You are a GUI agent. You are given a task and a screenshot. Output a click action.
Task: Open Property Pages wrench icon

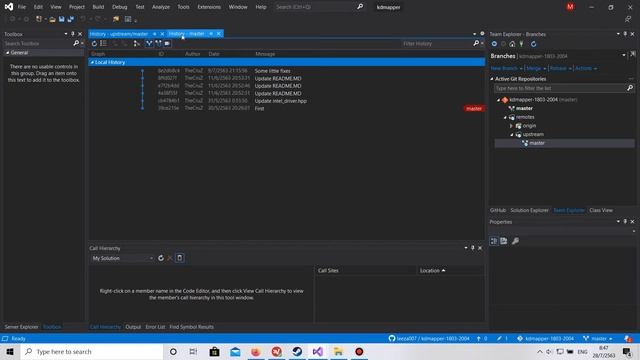(x=516, y=241)
